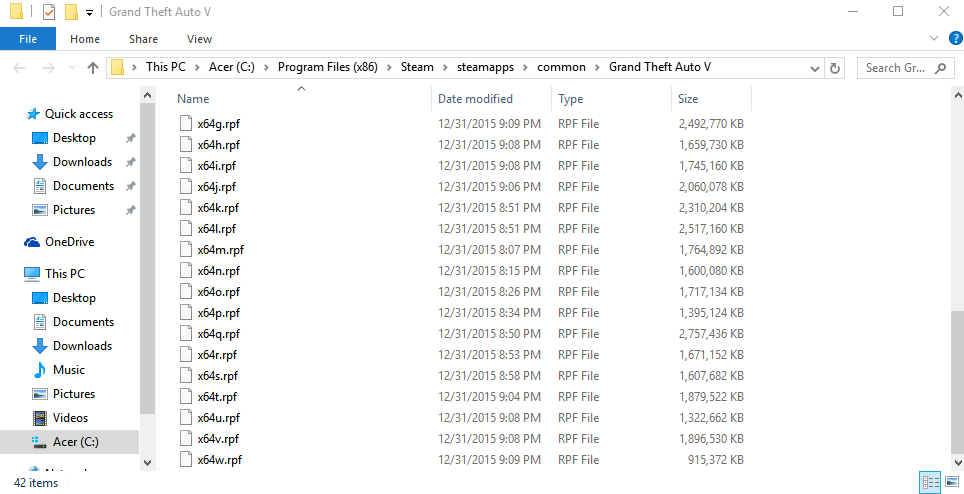Select steamapps in the address path
Screen dimensions: 964x494
pyautogui.click(x=485, y=67)
